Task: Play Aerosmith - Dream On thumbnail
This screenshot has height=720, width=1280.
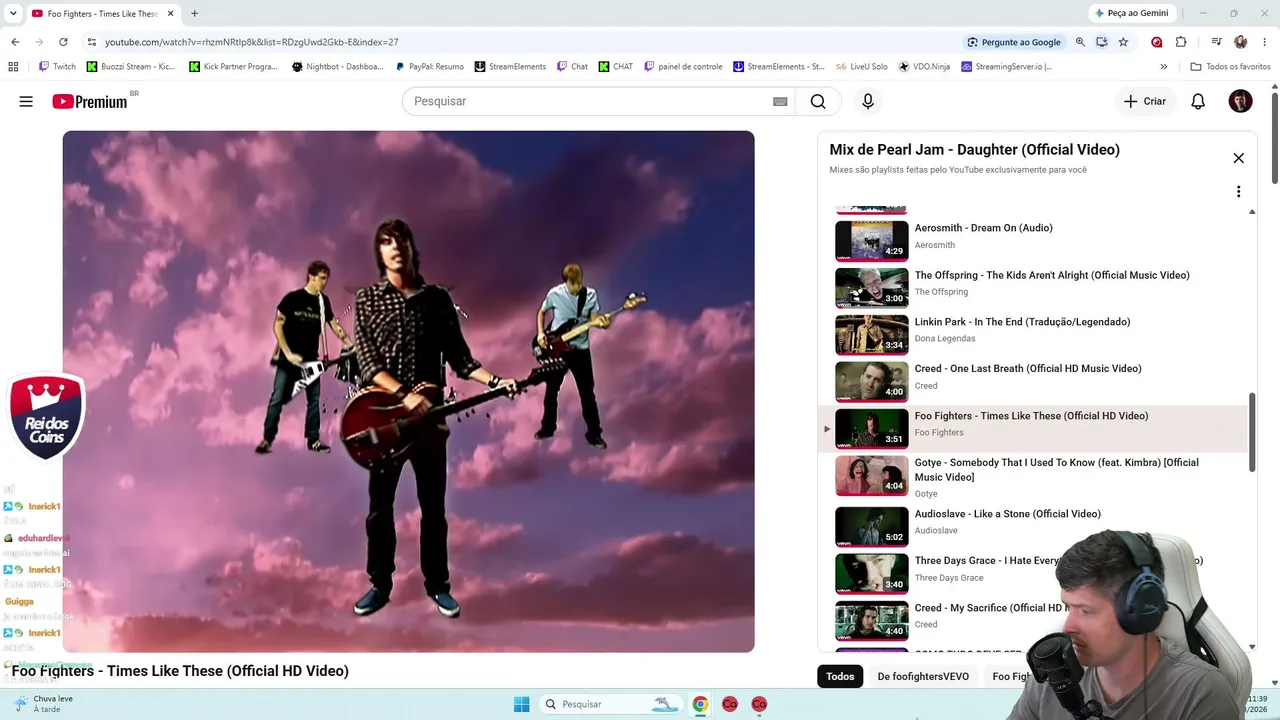Action: coord(871,240)
